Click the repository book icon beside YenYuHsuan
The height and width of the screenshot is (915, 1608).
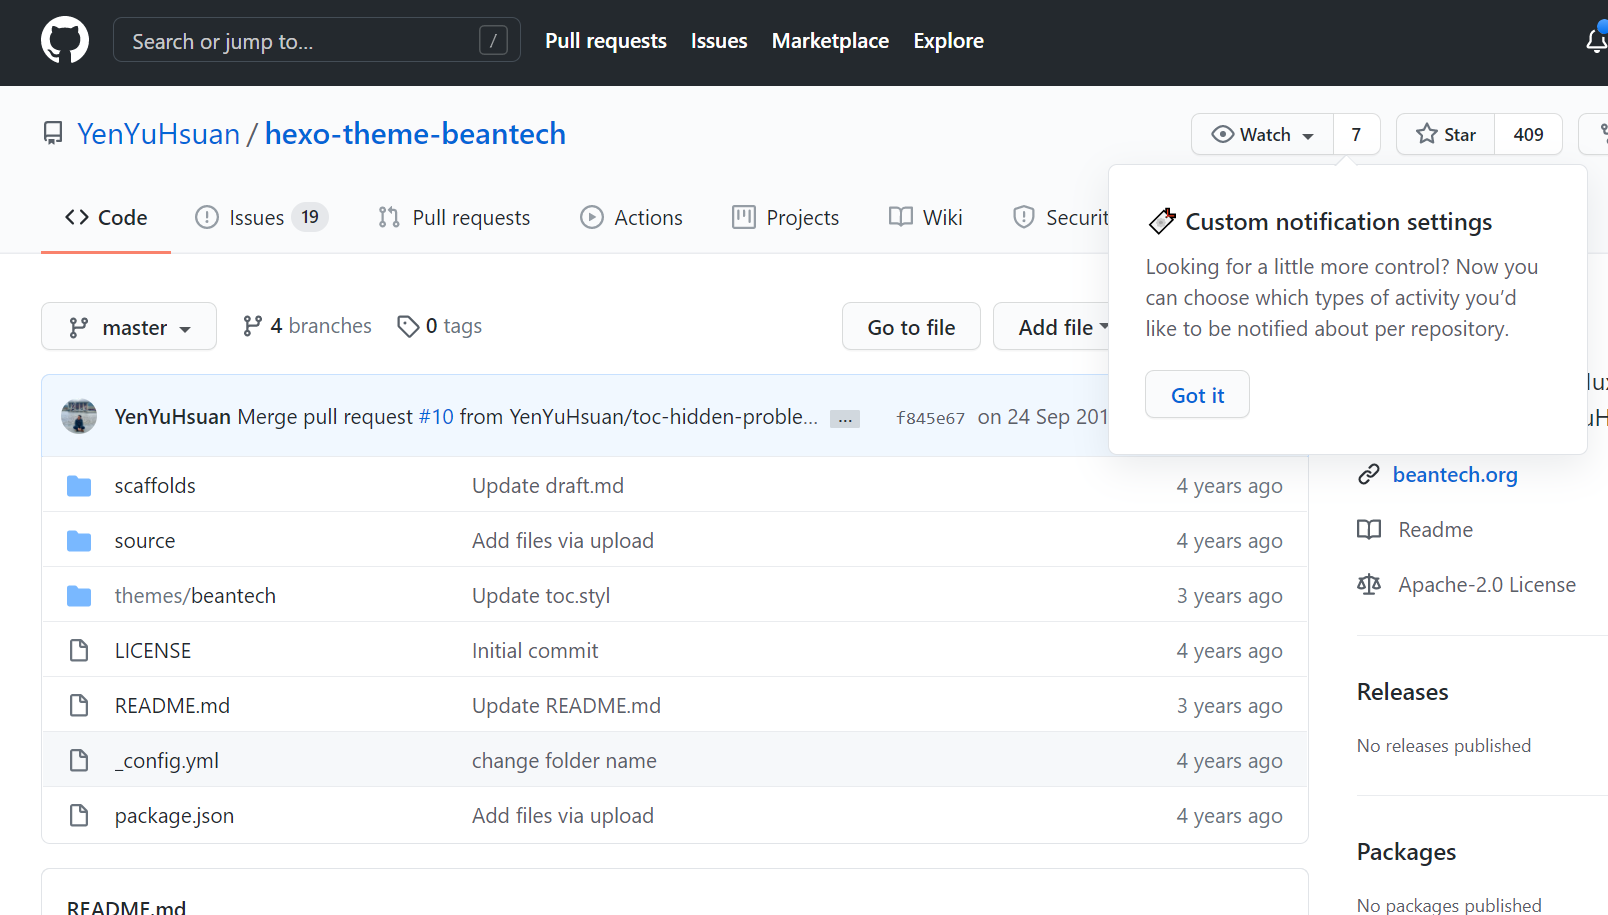point(53,133)
